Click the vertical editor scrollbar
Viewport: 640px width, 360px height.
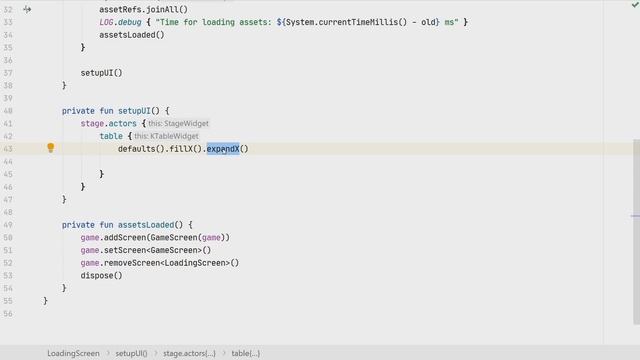pos(636,231)
